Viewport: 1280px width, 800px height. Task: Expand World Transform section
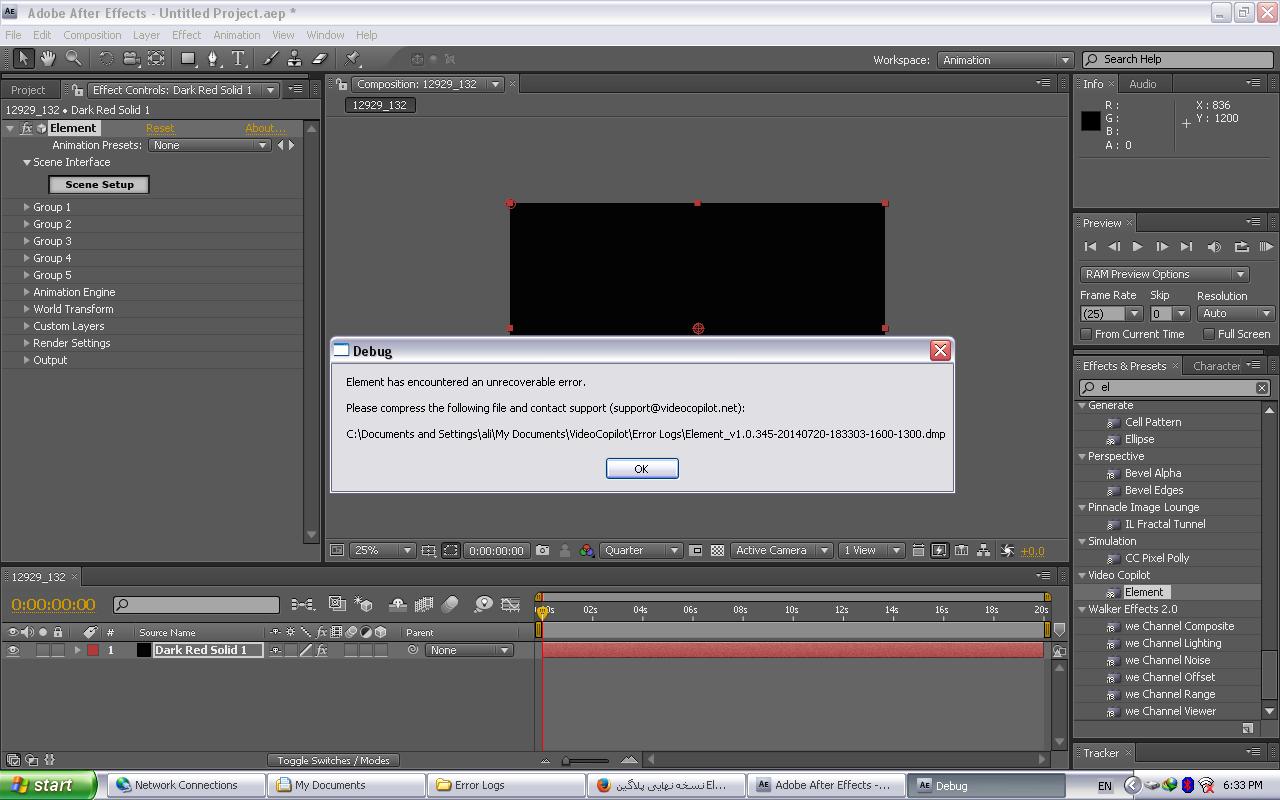(x=27, y=309)
